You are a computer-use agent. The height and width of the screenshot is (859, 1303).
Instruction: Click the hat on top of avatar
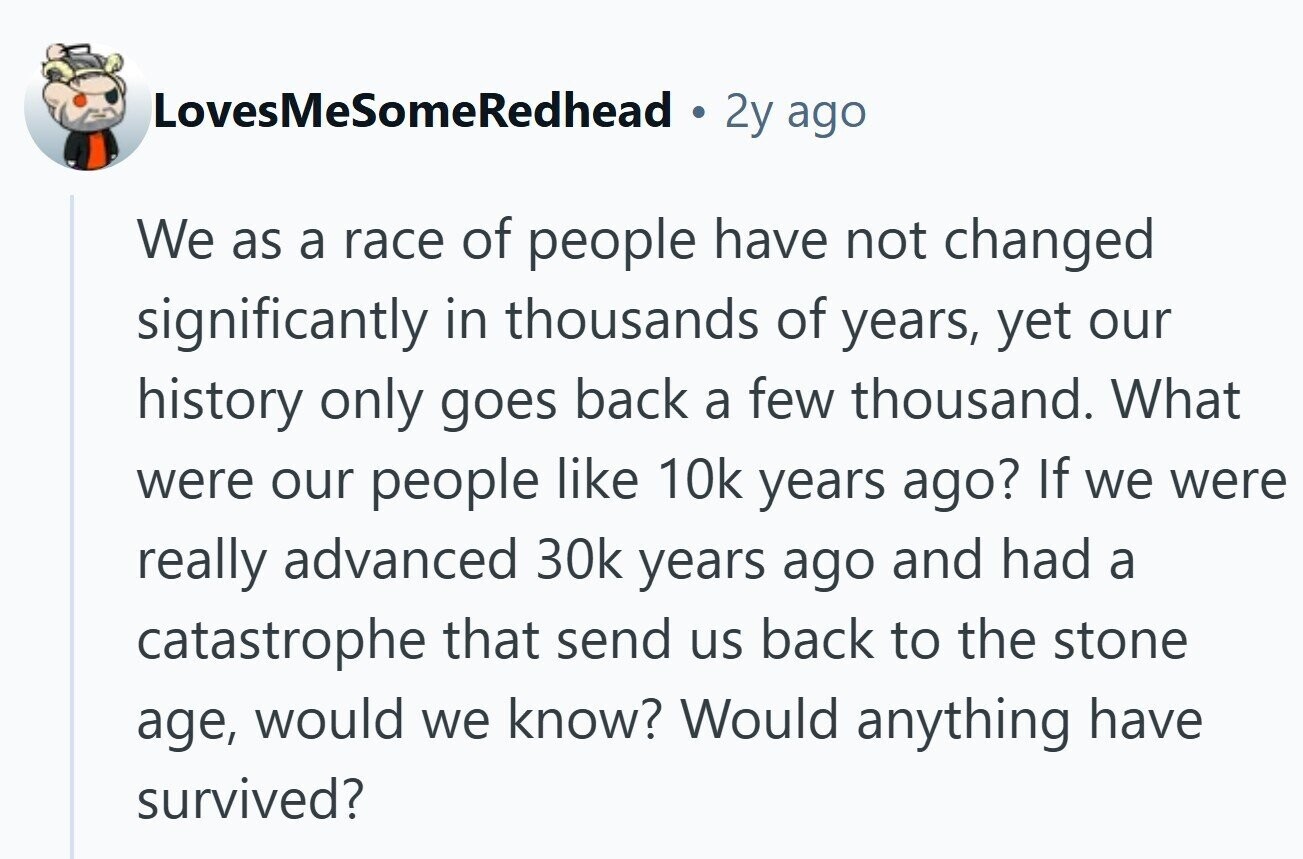[84, 55]
